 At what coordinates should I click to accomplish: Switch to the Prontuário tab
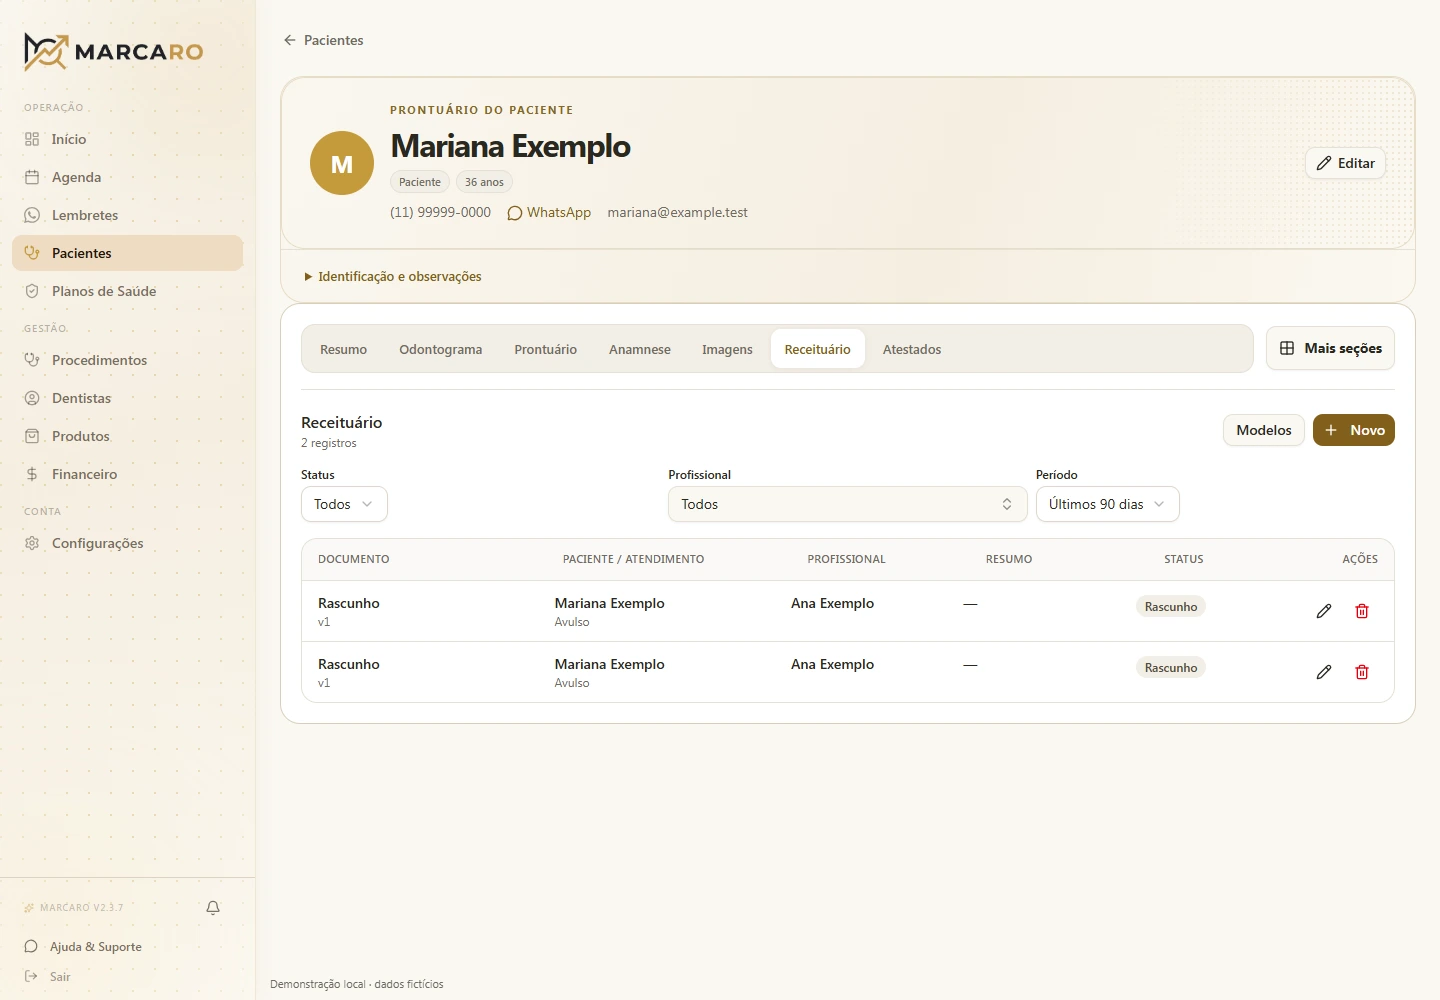coord(545,349)
